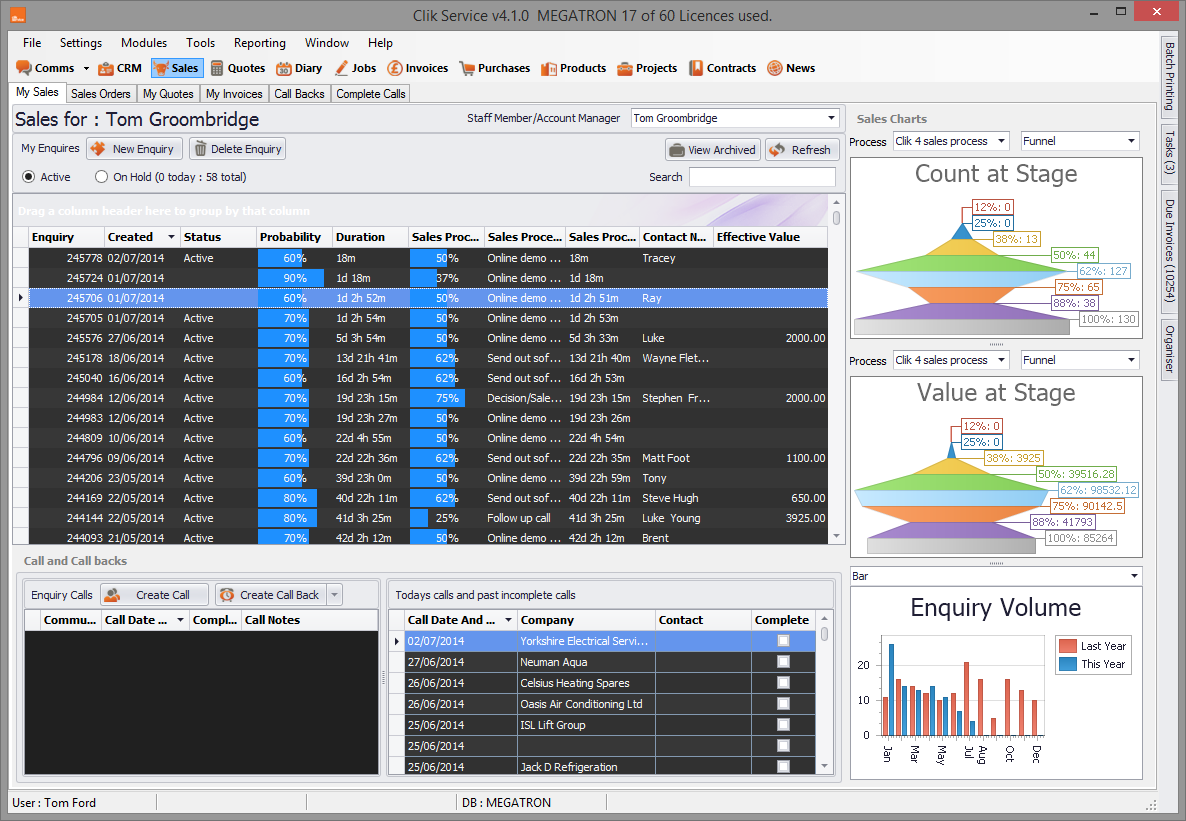Open the Reporting menu

coord(259,43)
